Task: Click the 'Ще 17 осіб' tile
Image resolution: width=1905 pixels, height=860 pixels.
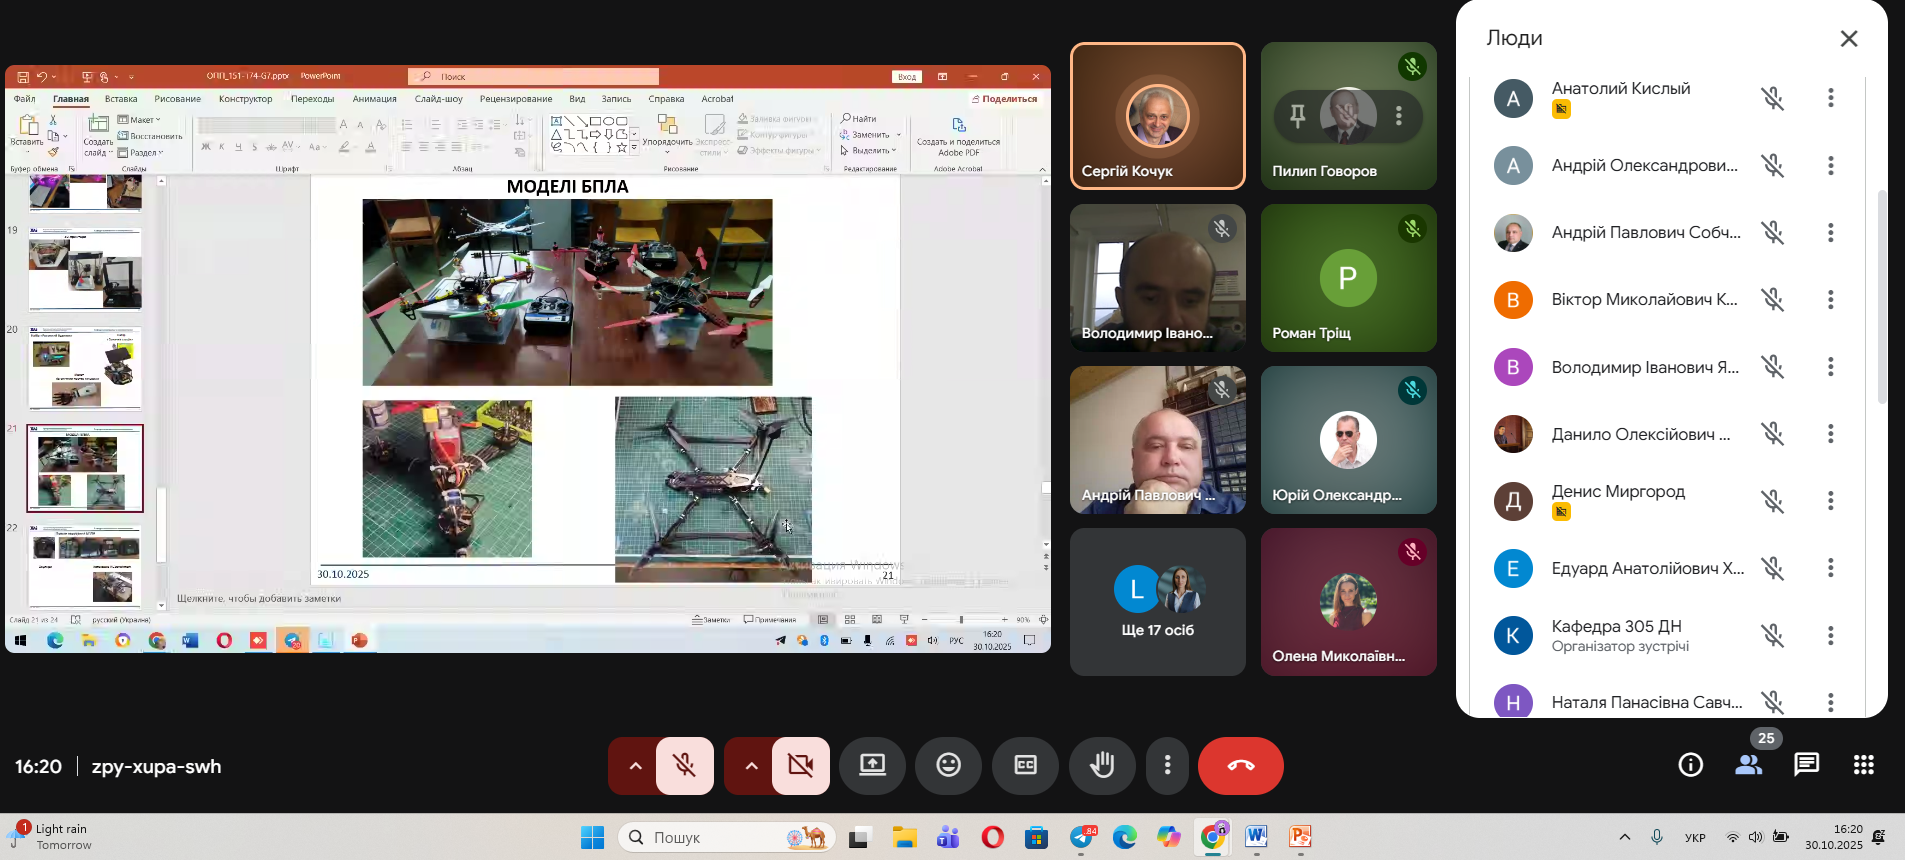Action: click(x=1157, y=602)
